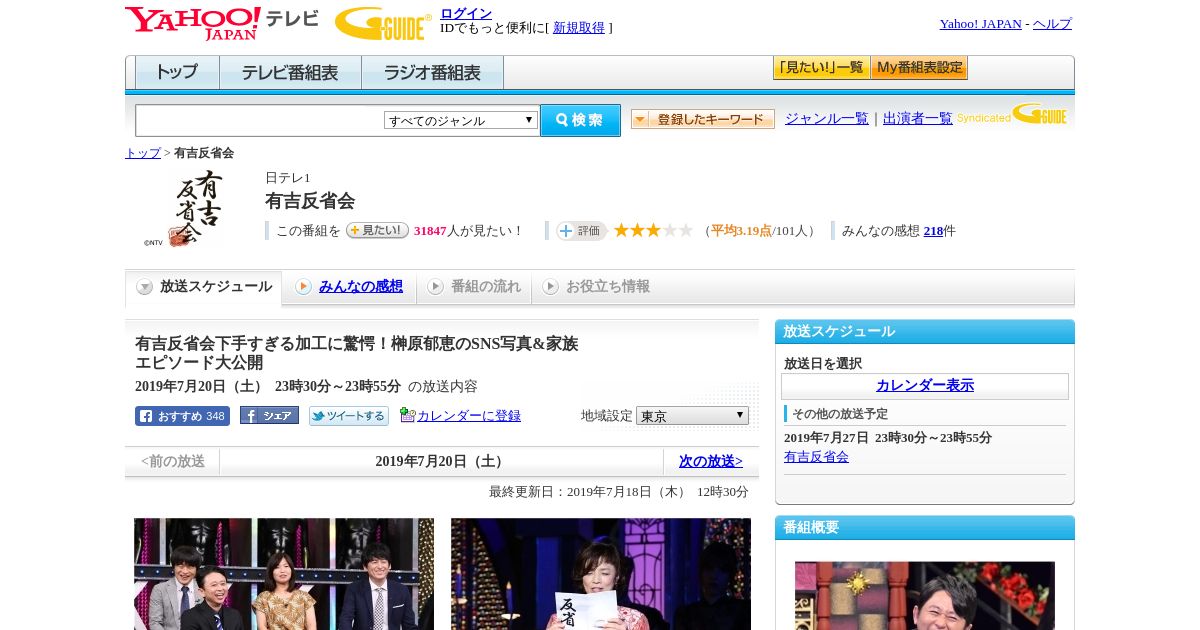Open My番組表設定 button
Screen dimensions: 1200x630
click(x=919, y=68)
